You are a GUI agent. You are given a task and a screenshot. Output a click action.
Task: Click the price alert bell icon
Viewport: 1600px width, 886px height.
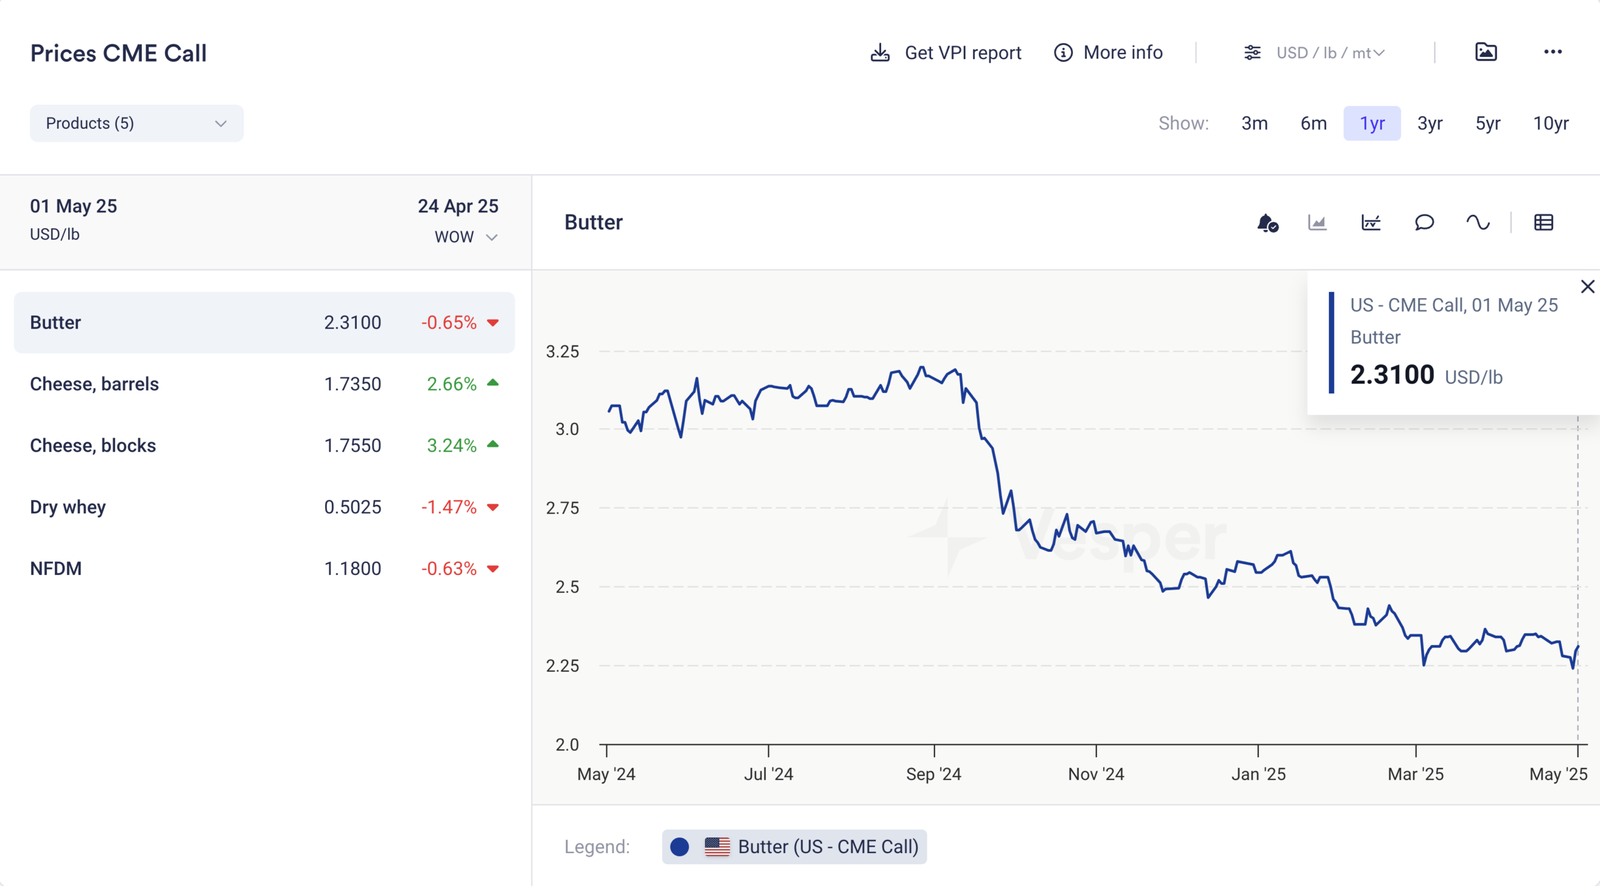pyautogui.click(x=1267, y=223)
